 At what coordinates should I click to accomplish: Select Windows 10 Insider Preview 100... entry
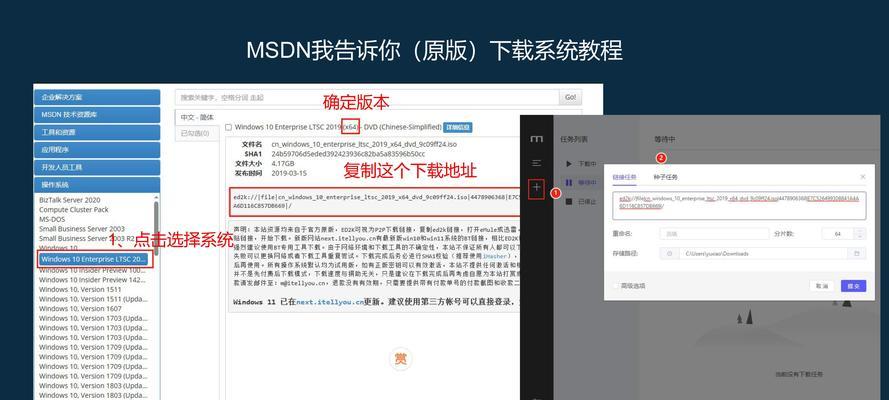point(92,270)
